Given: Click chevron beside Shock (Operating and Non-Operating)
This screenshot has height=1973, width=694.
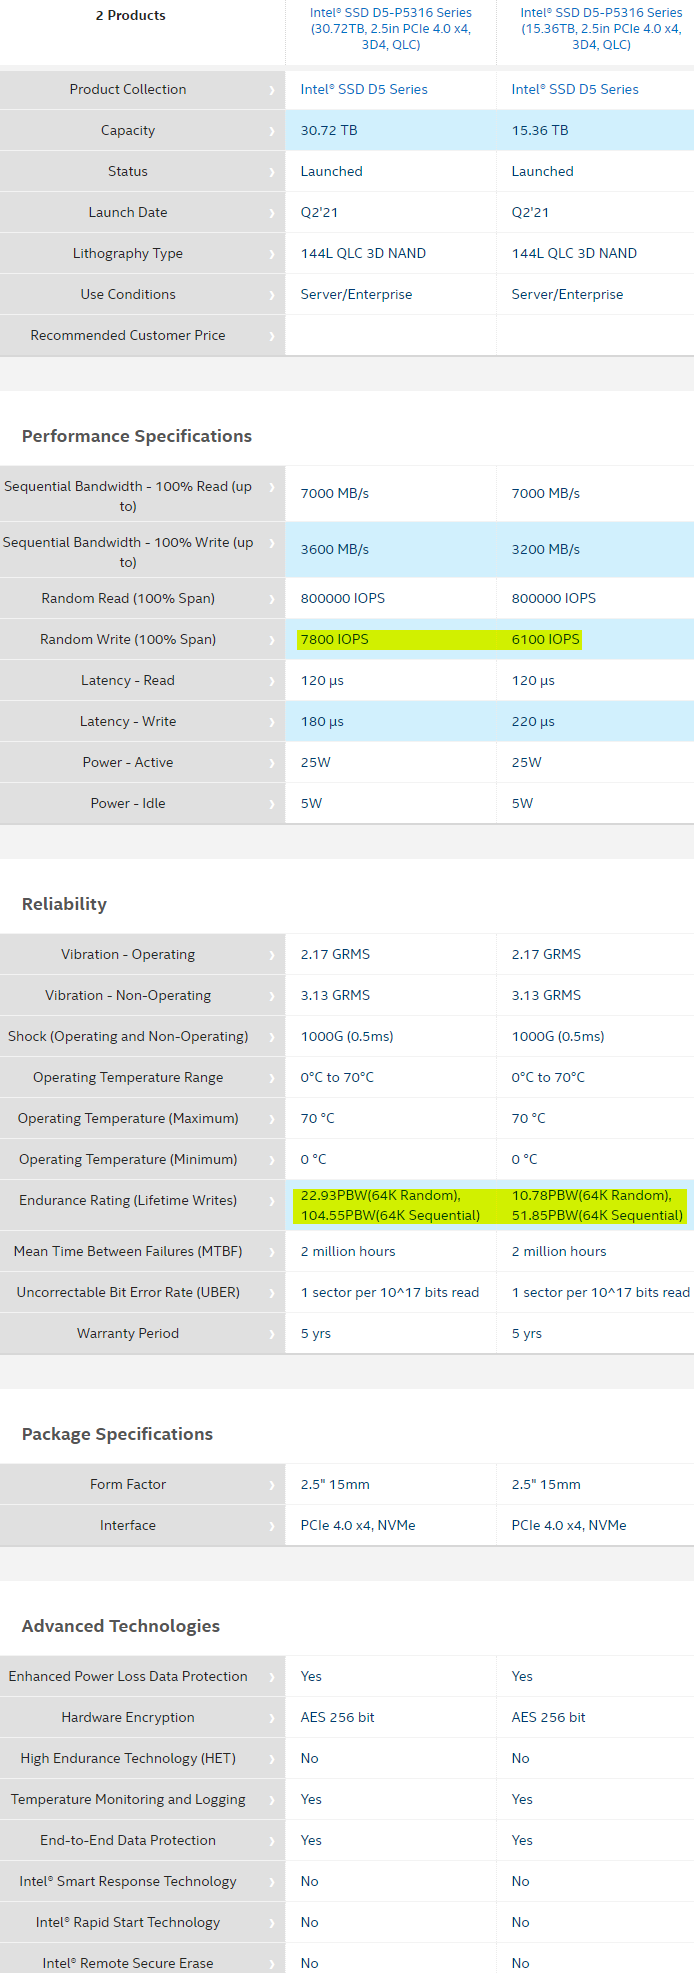Looking at the screenshot, I should (271, 1037).
